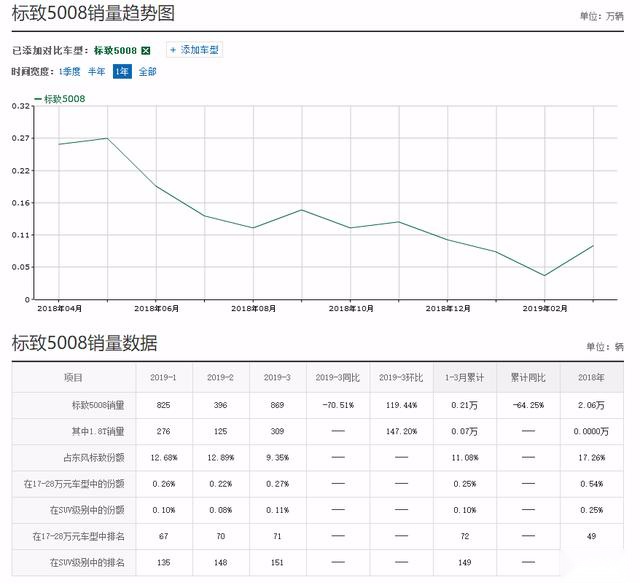
Task: Click the 添加车型 button
Action: pyautogui.click(x=195, y=50)
